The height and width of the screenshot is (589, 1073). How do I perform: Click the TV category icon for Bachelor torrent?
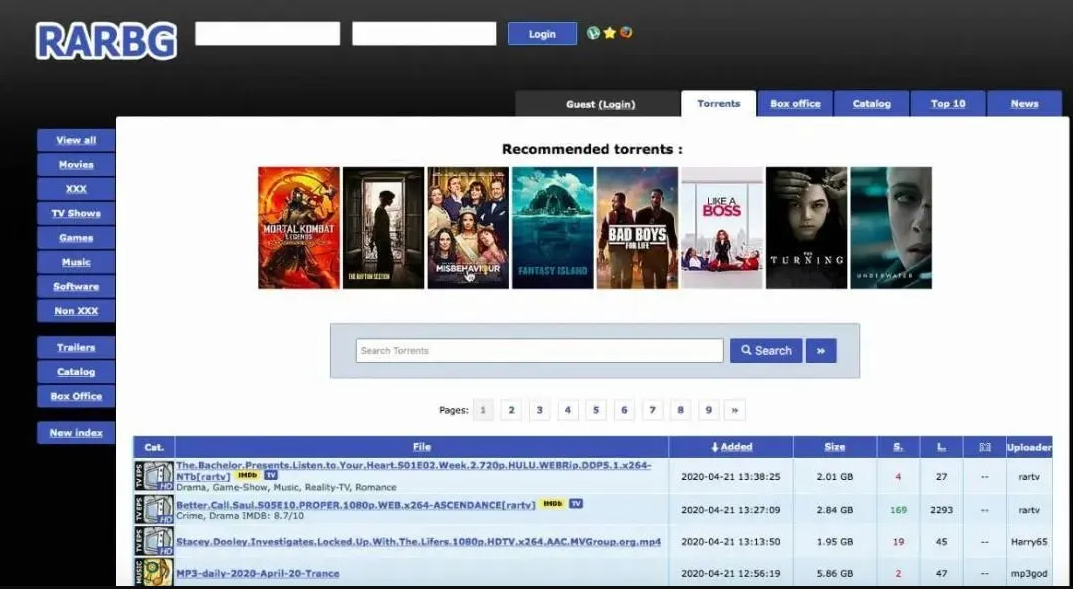154,475
